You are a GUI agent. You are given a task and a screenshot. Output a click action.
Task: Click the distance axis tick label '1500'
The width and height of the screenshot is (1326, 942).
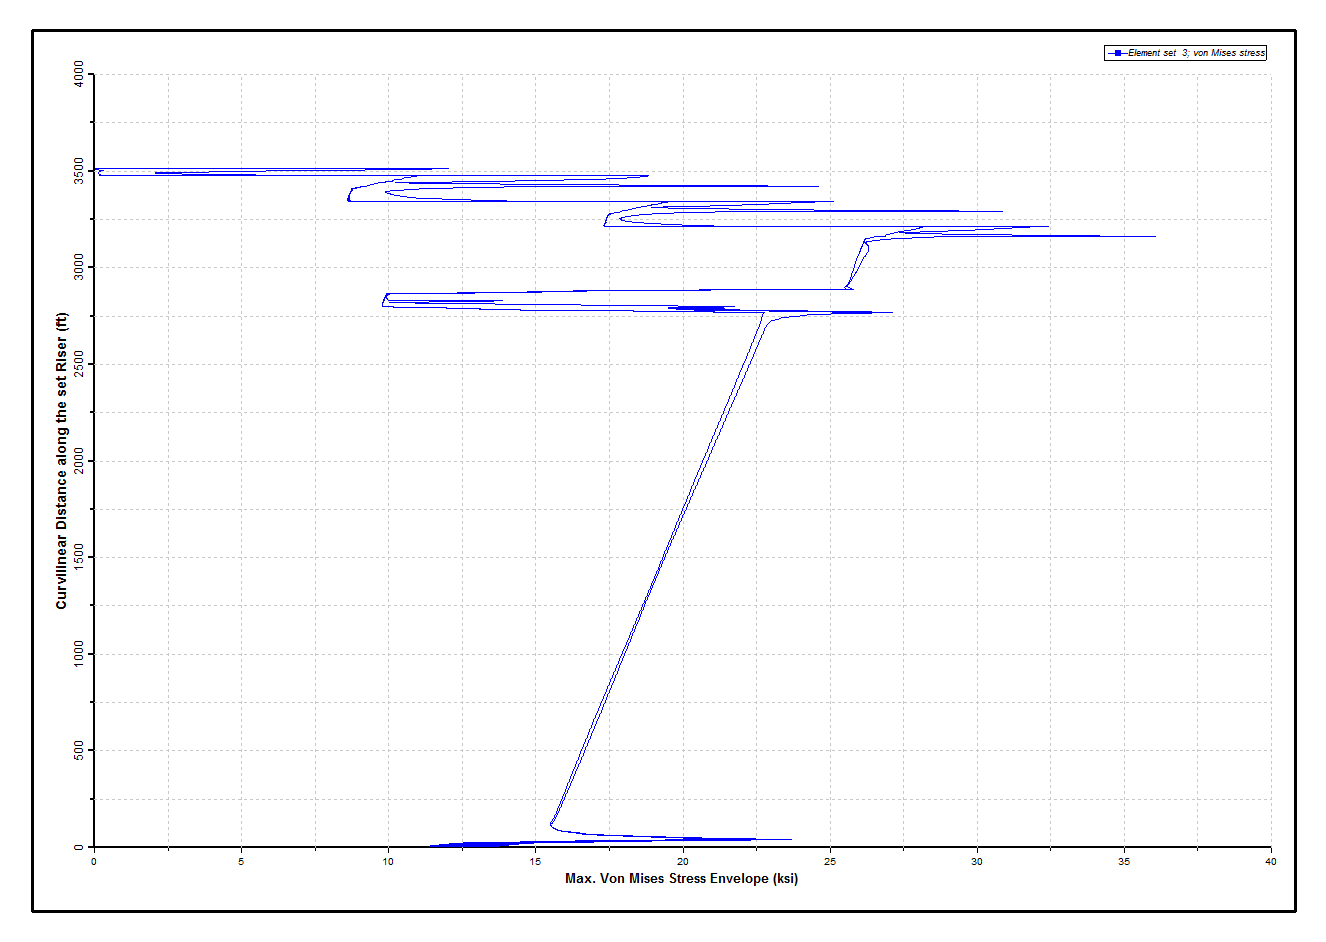tap(79, 557)
